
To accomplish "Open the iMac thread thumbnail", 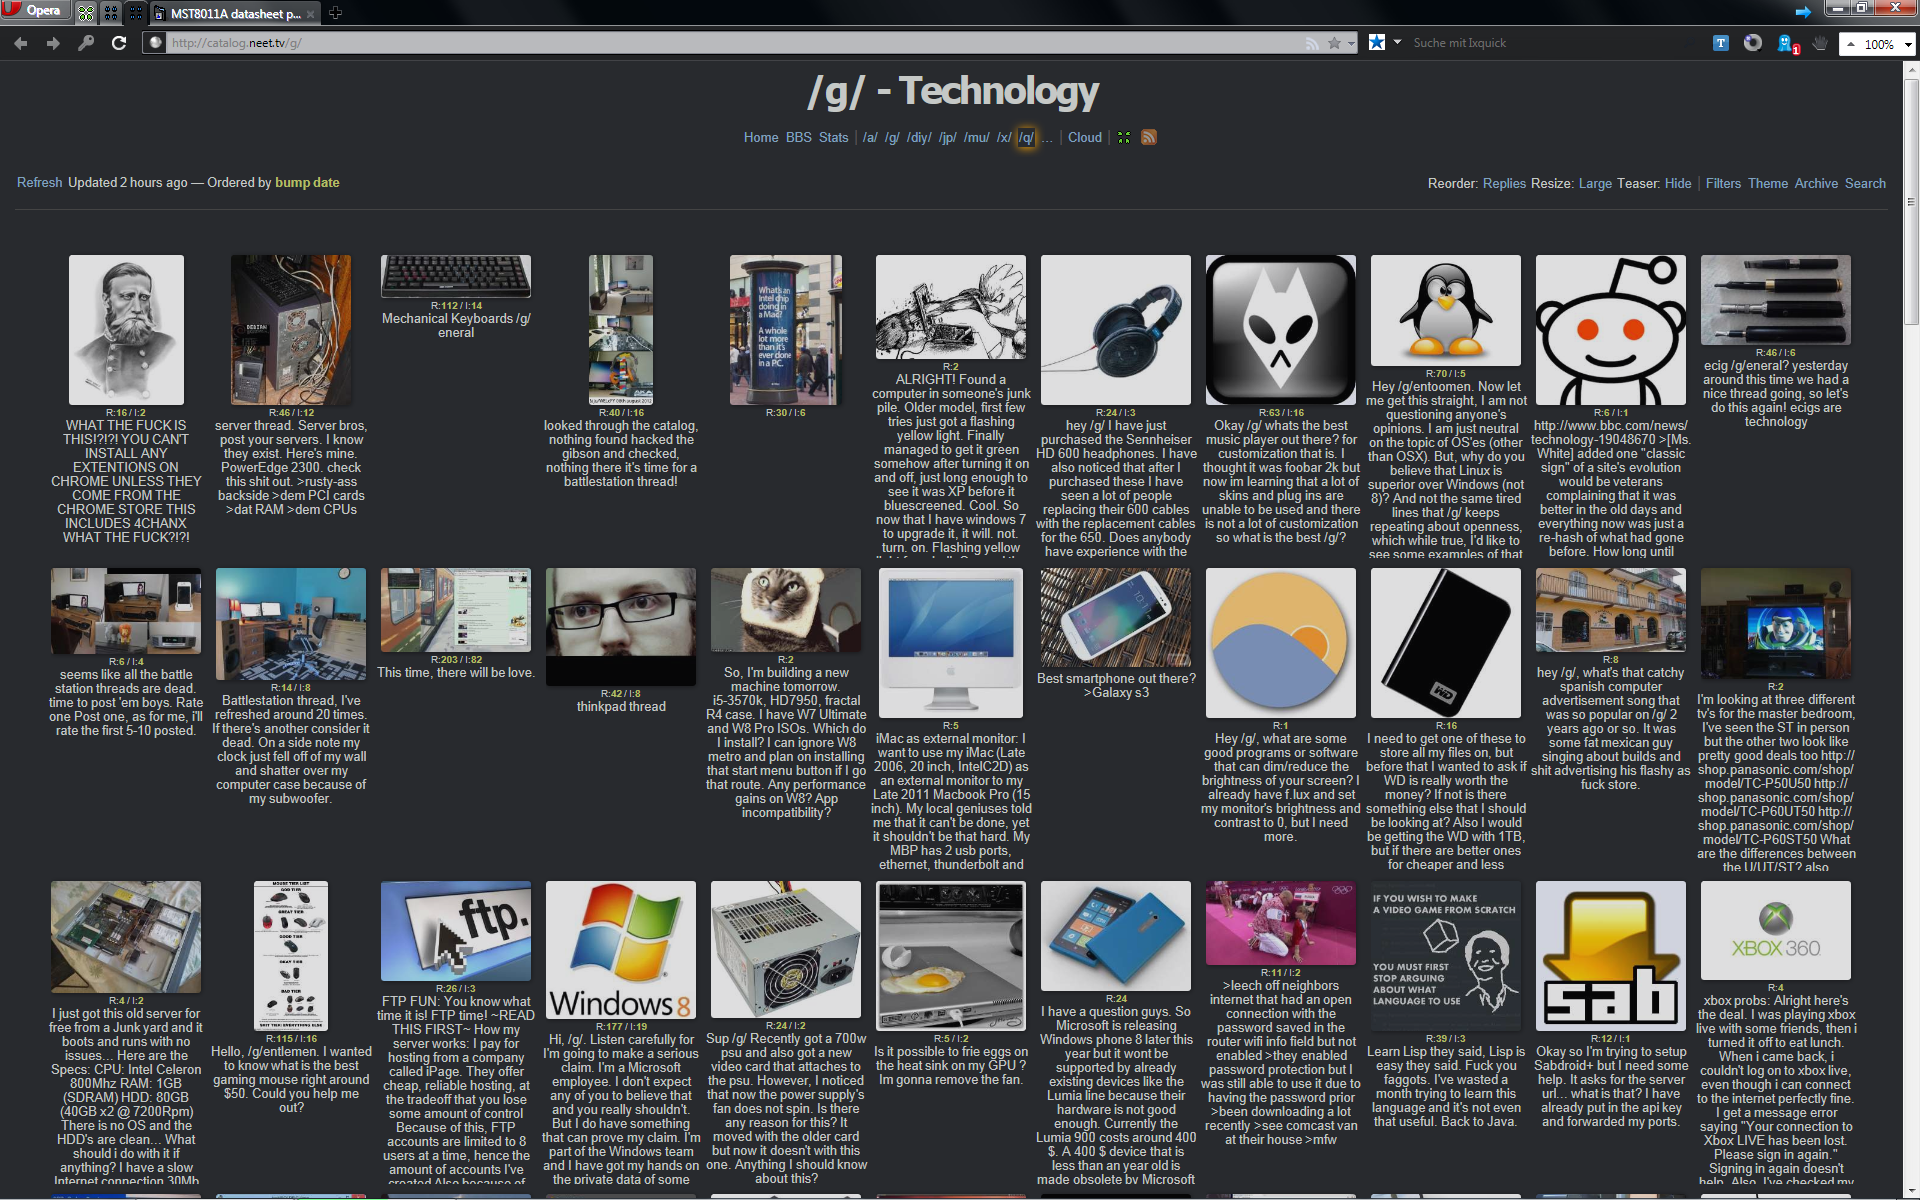I will tap(951, 643).
